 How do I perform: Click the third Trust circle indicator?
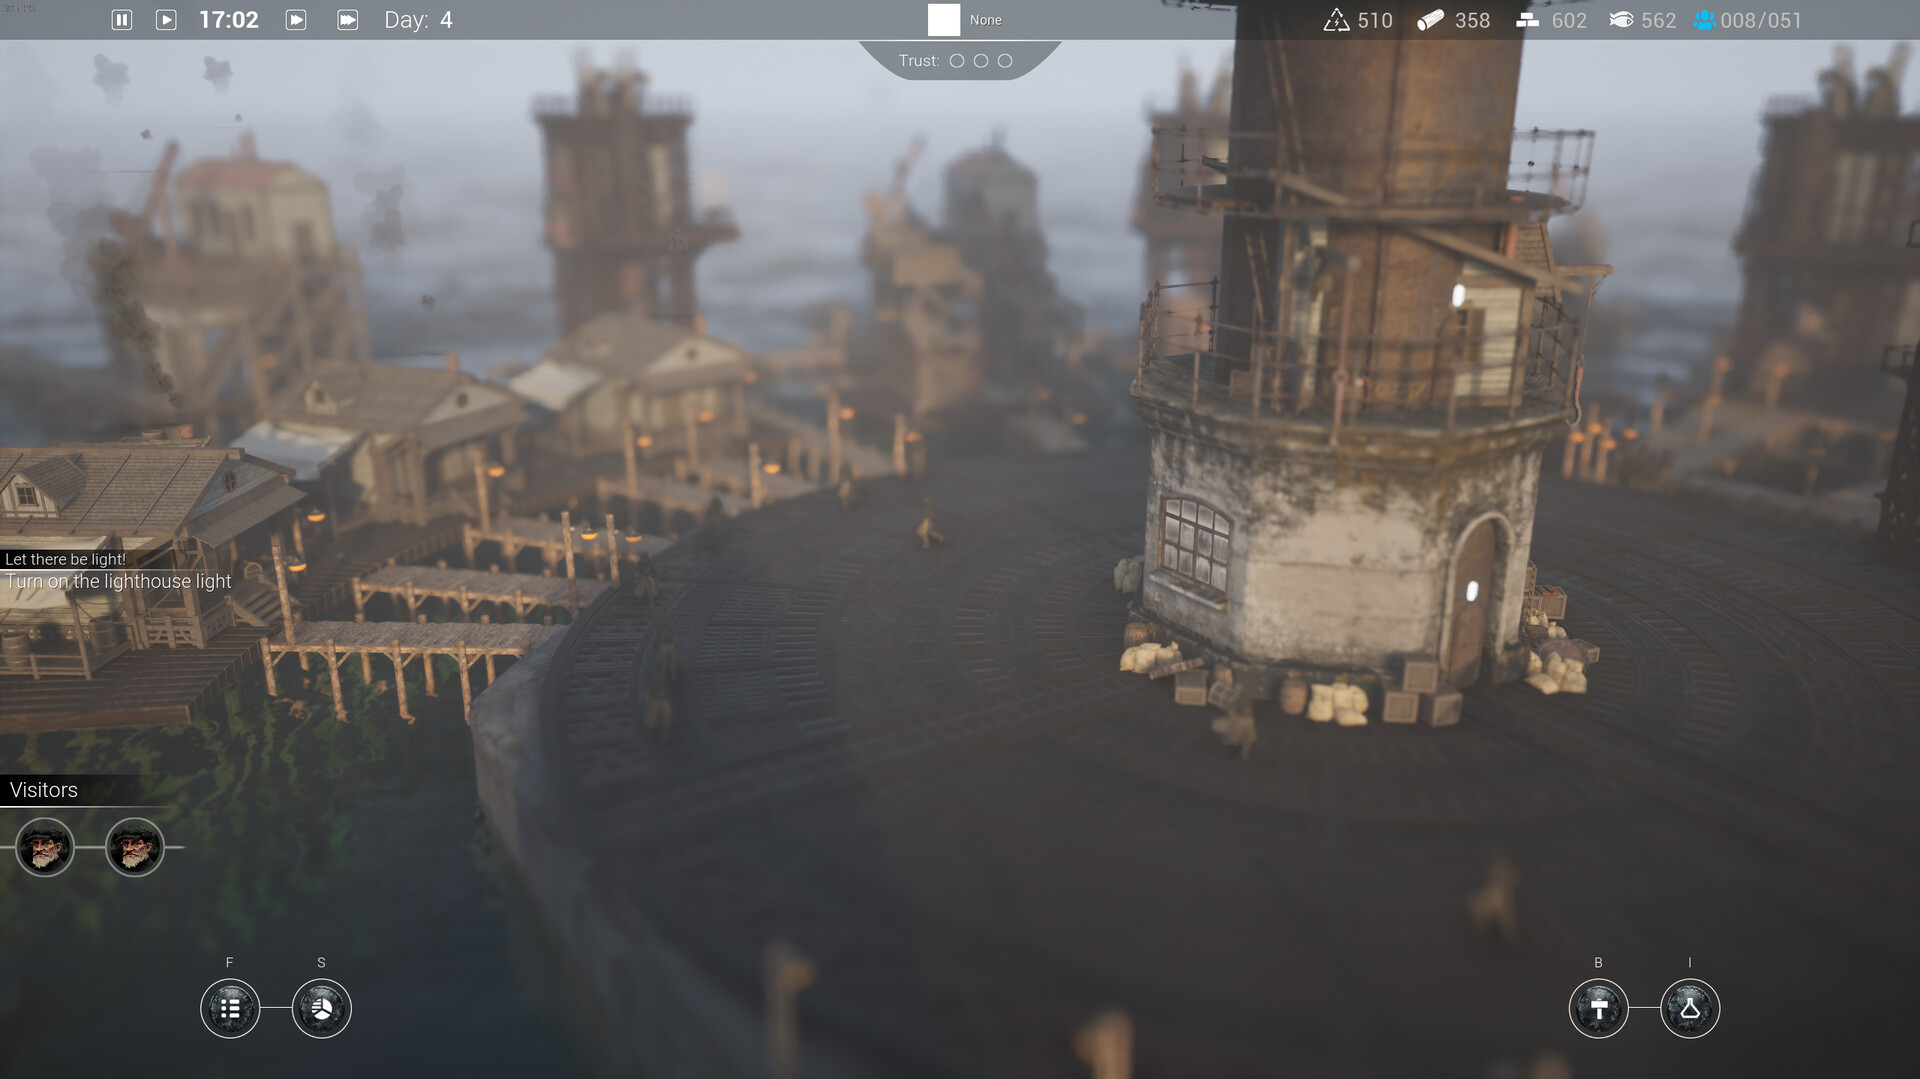tap(1005, 61)
